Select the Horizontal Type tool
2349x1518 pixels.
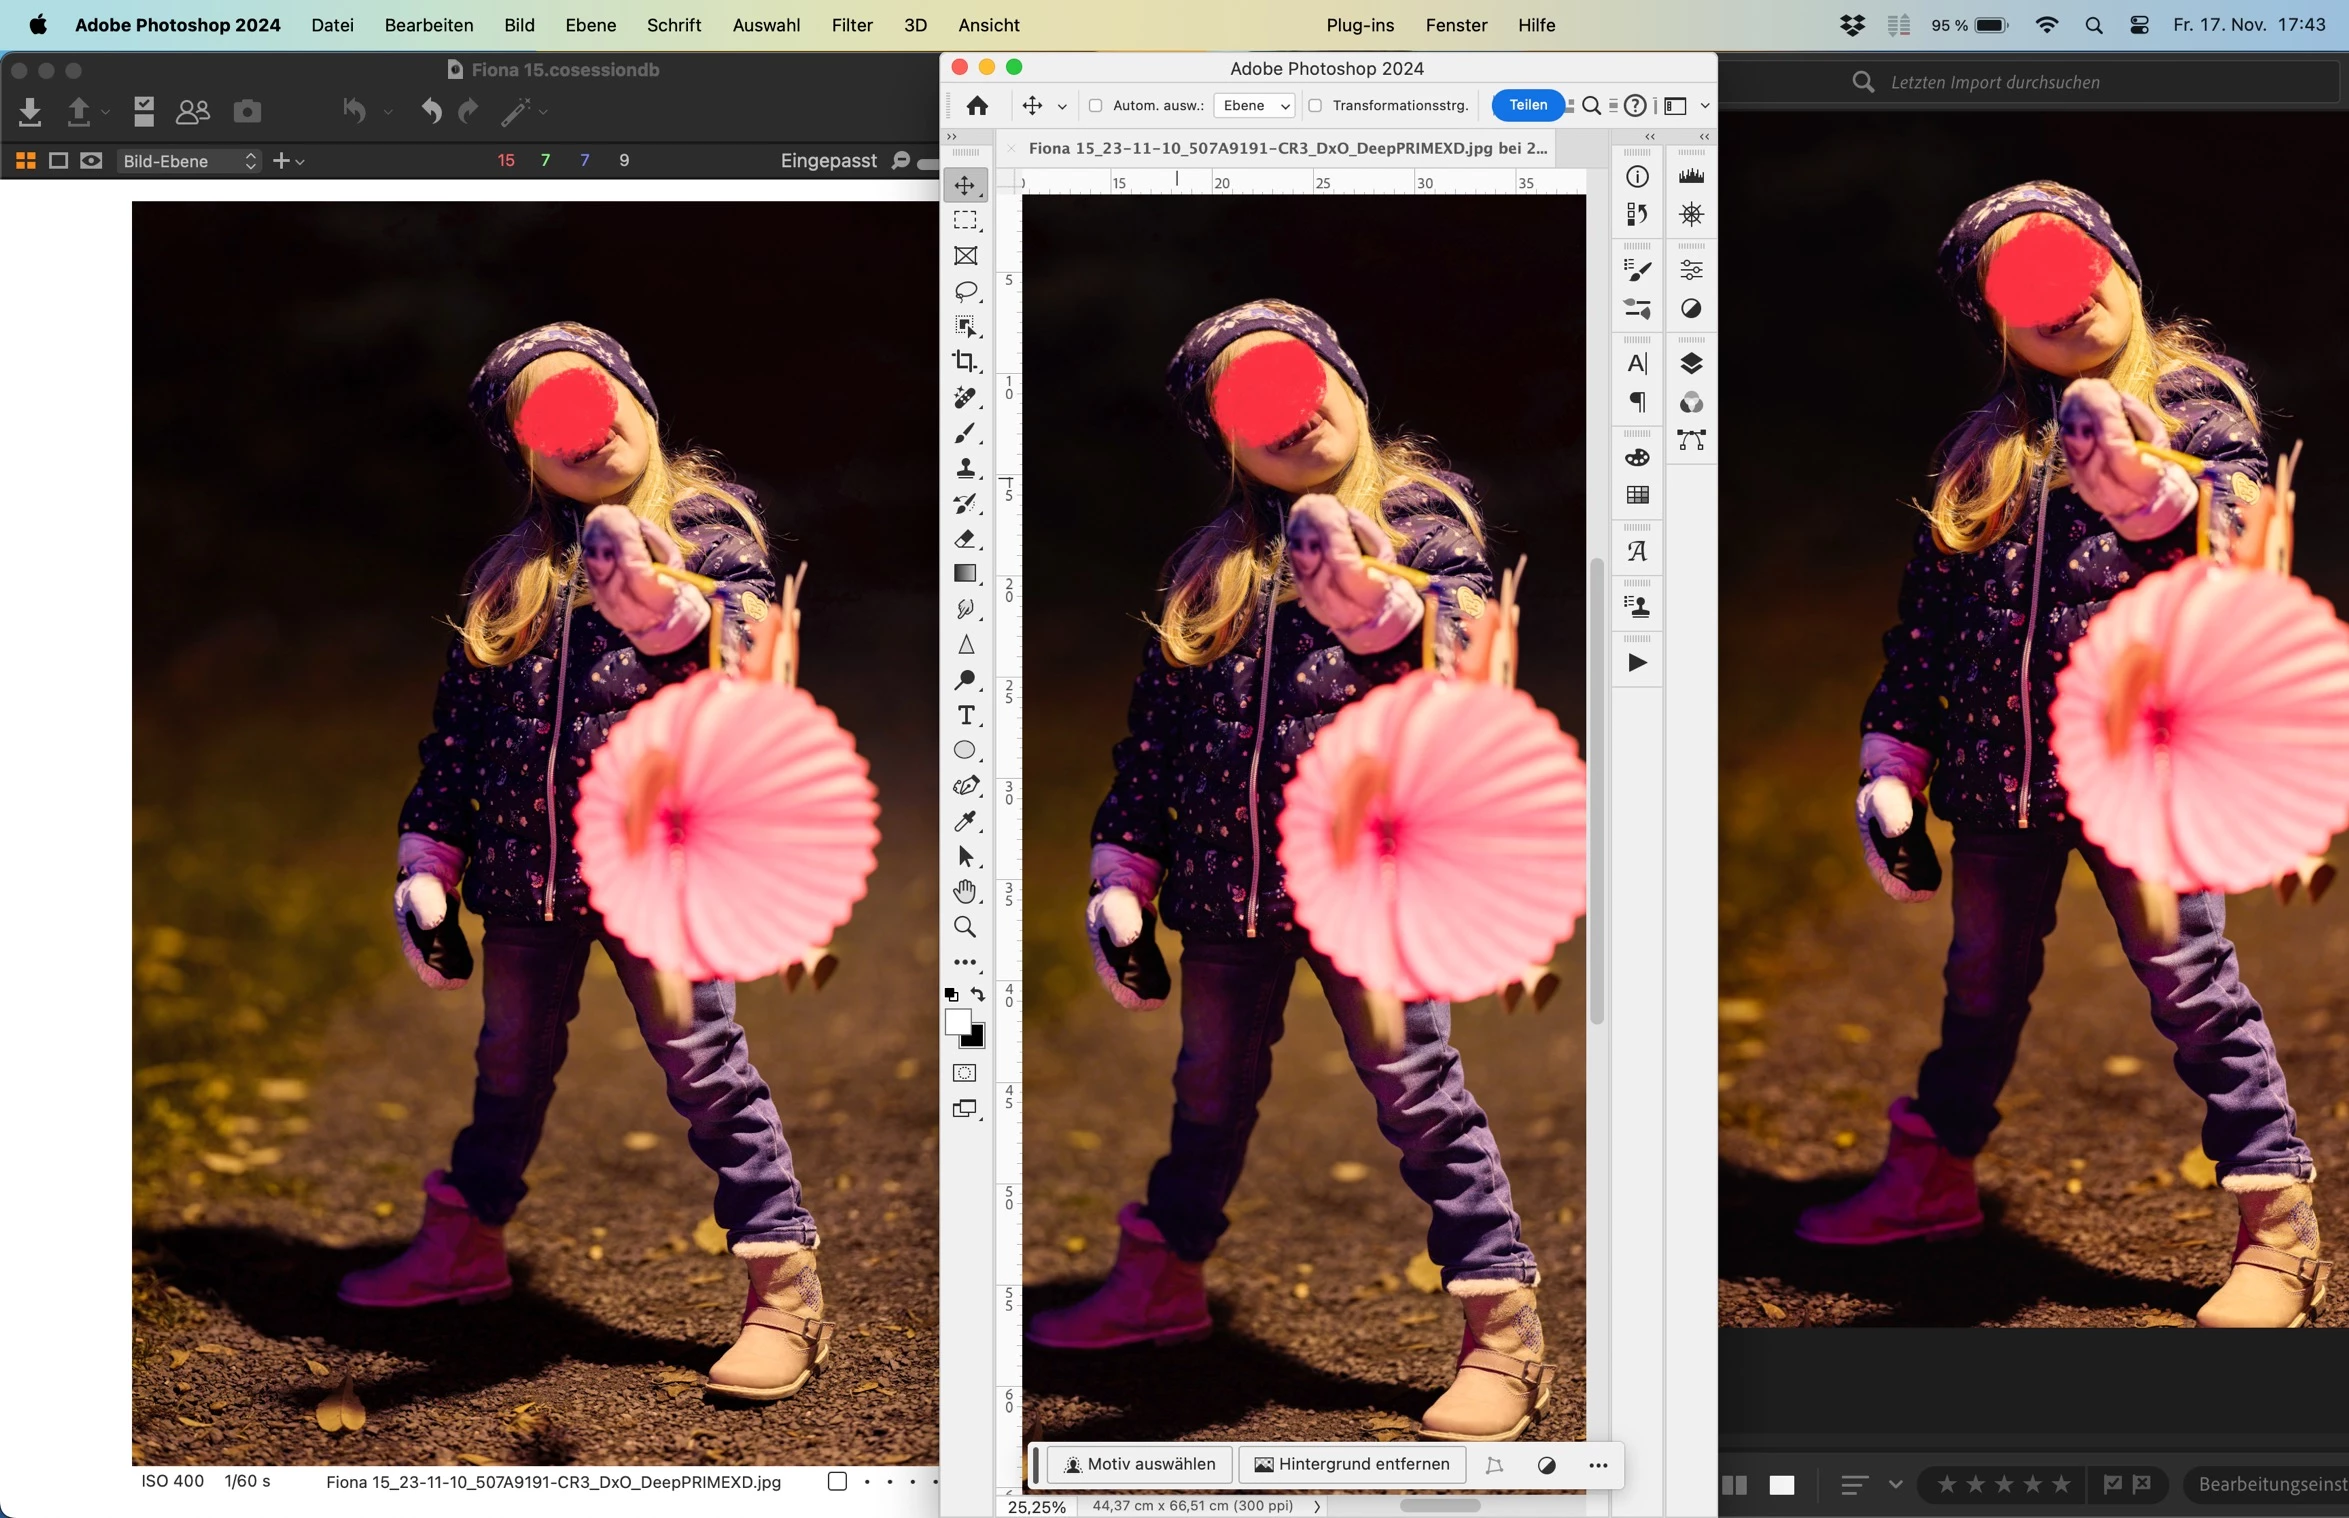pos(965,715)
